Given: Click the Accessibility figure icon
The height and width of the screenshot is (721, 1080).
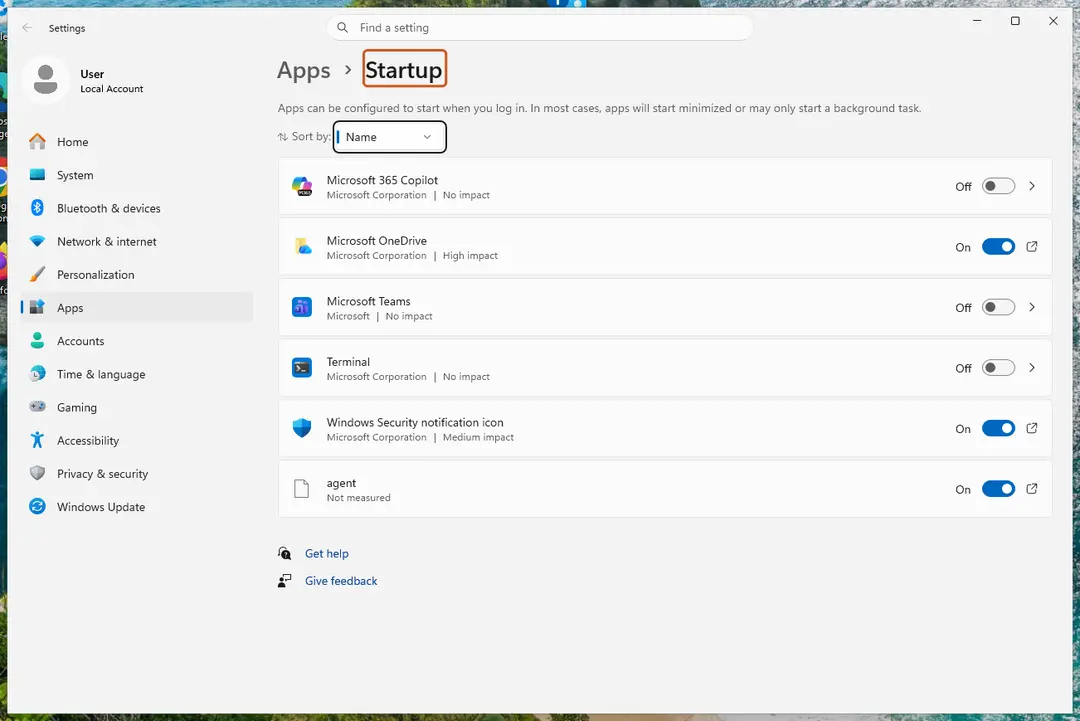Looking at the screenshot, I should coord(37,440).
